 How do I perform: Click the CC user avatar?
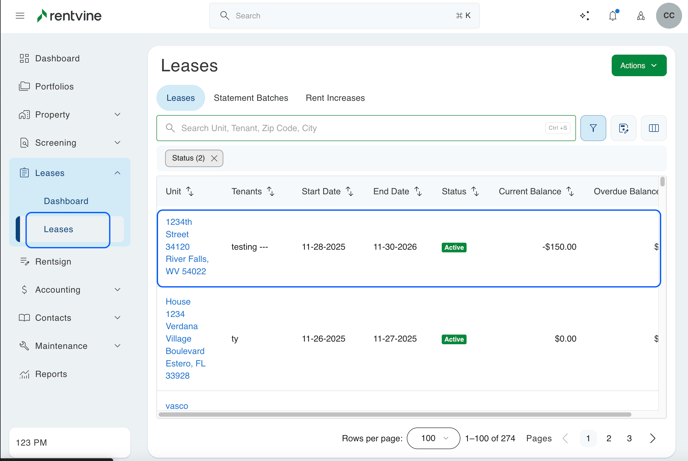click(669, 16)
